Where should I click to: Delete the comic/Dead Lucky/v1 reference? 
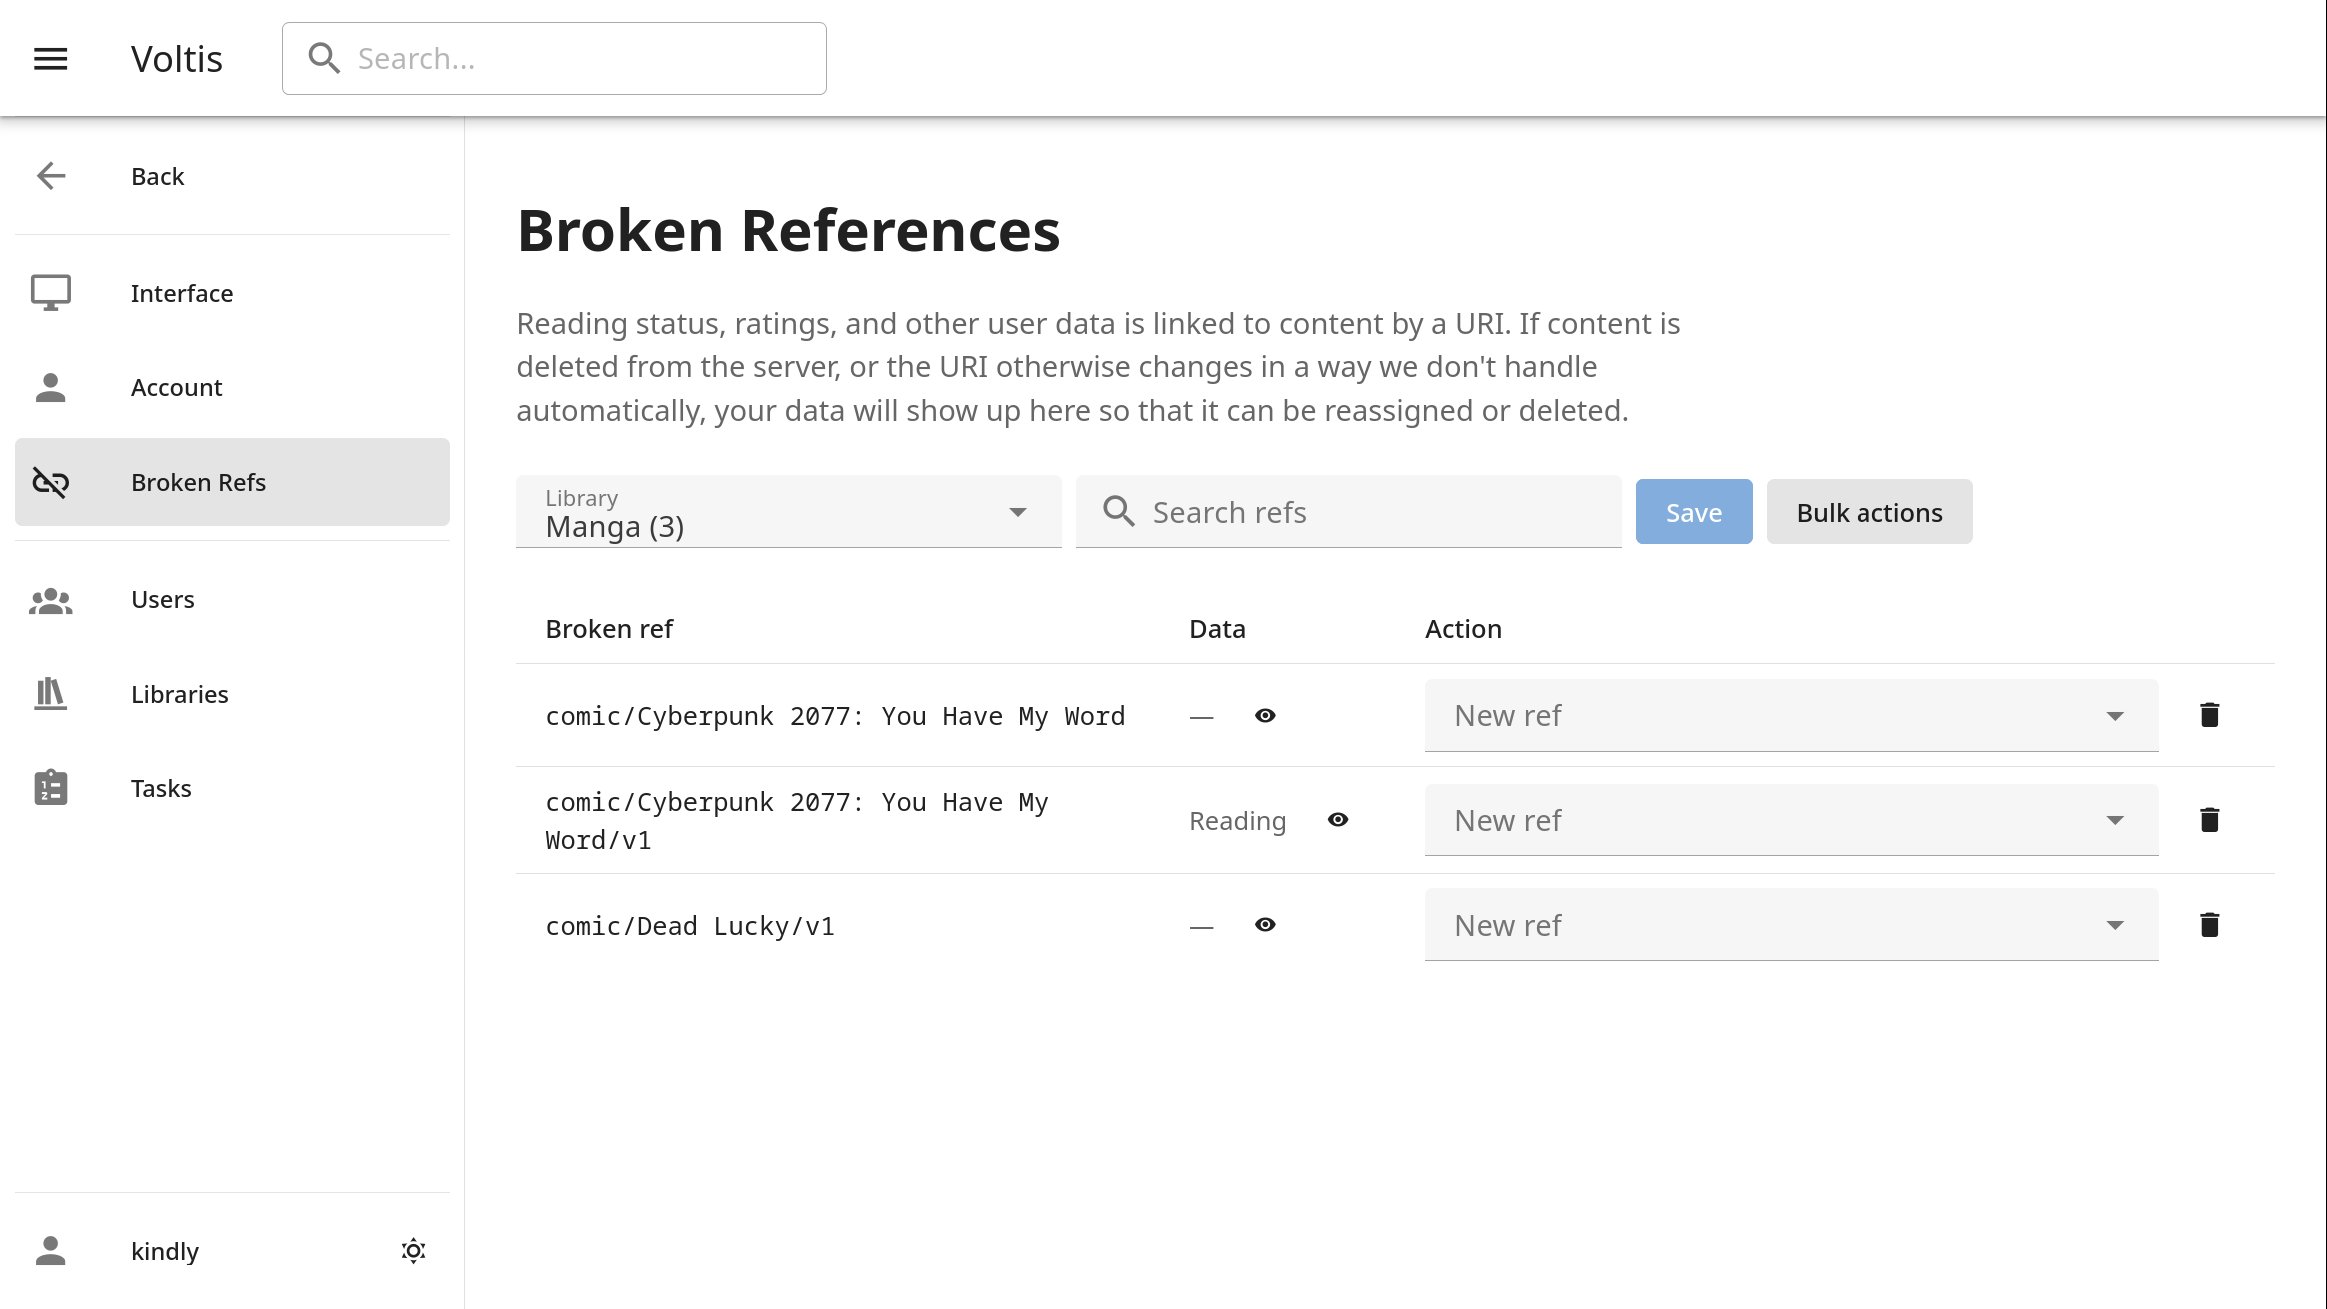click(2209, 924)
